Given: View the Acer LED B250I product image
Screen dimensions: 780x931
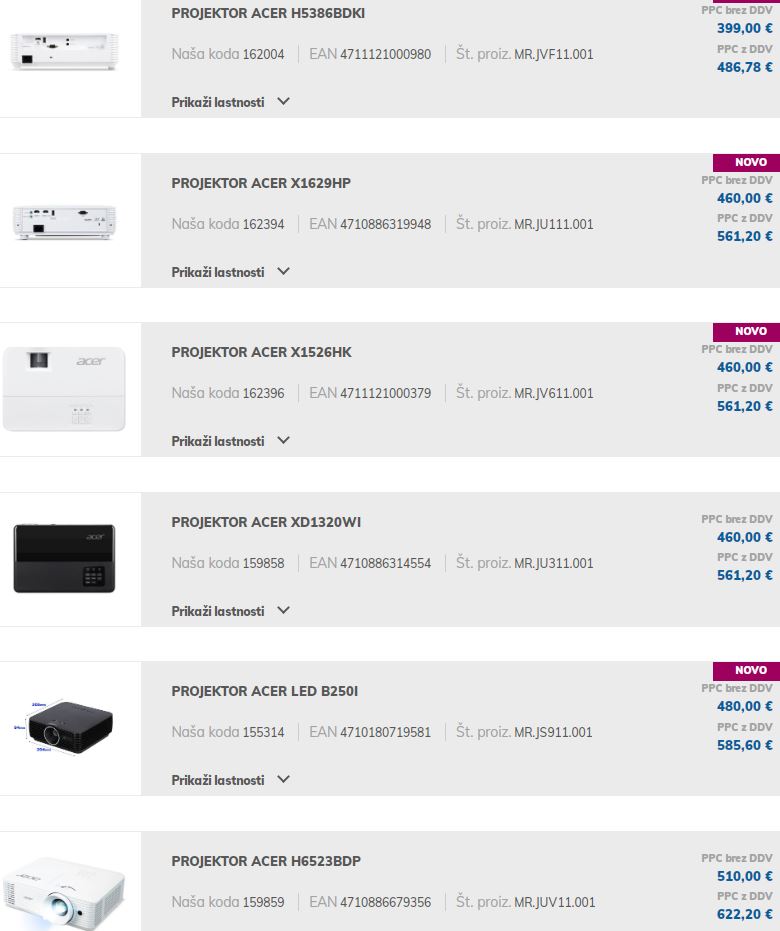Looking at the screenshot, I should 64,727.
